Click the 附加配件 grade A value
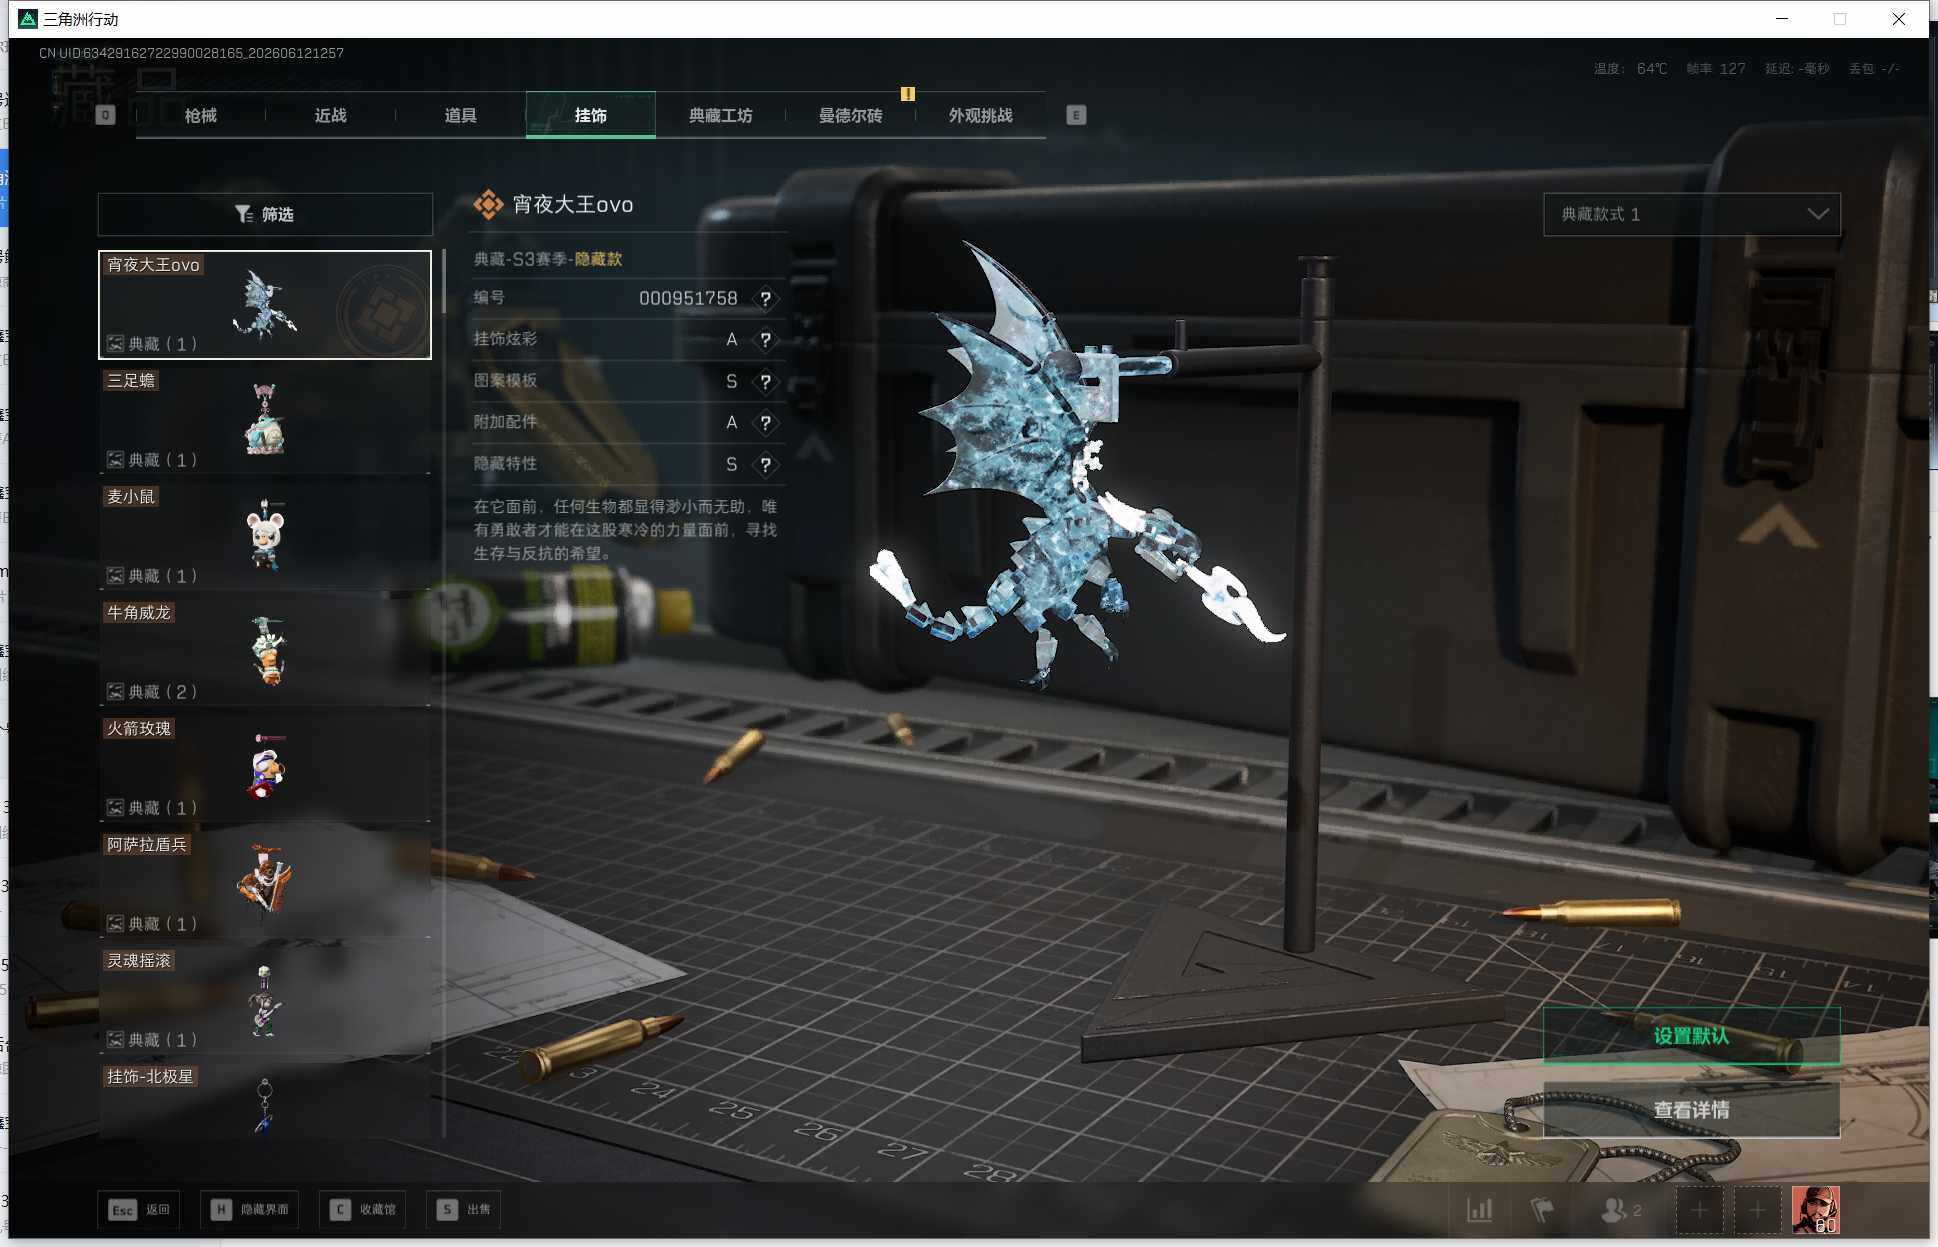The height and width of the screenshot is (1247, 1938). tap(731, 423)
